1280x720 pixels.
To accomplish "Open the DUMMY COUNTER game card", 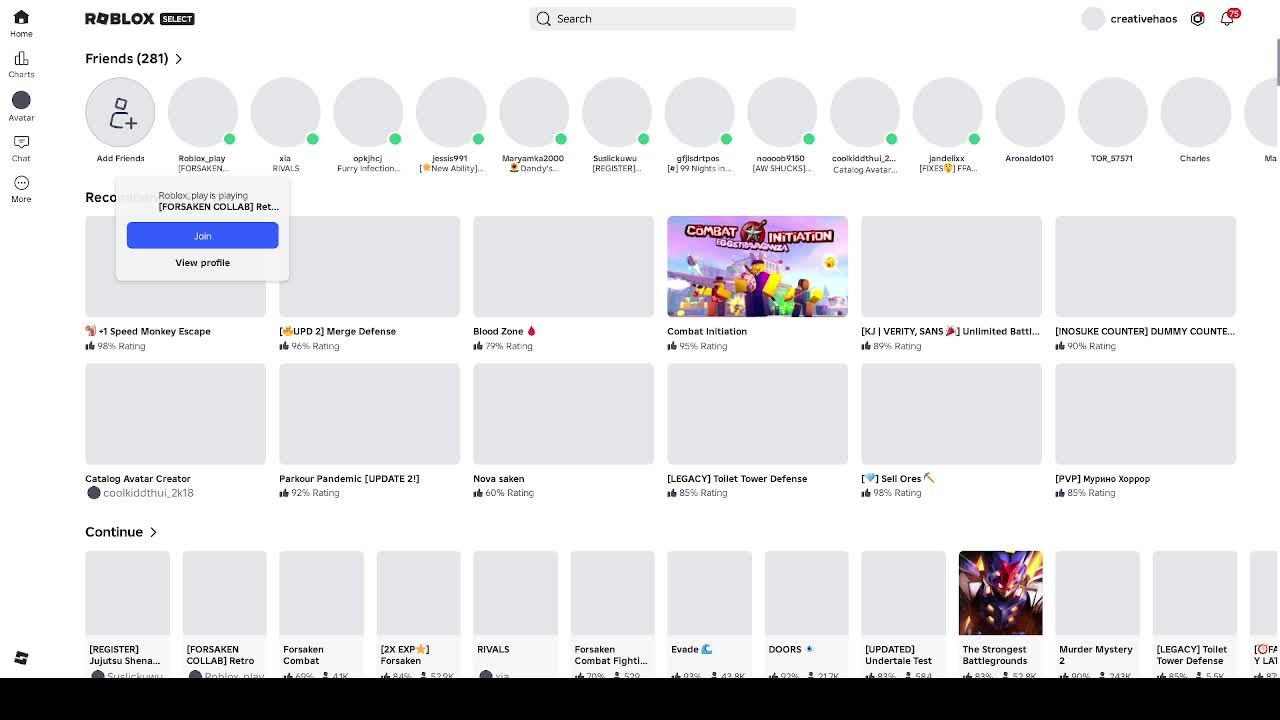I will pos(1145,283).
